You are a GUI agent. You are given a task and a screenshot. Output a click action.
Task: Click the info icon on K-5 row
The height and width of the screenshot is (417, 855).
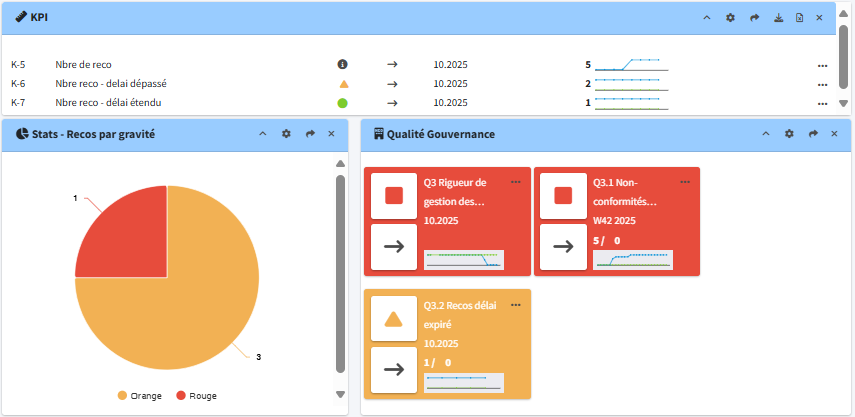[342, 64]
